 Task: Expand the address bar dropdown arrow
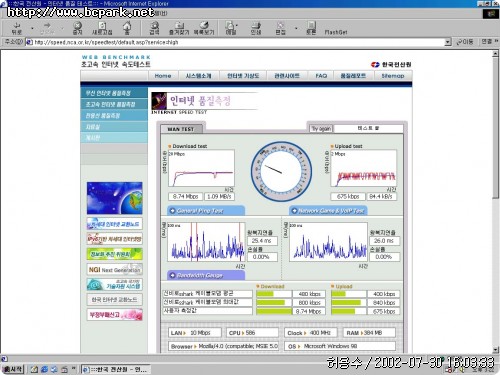coord(448,42)
